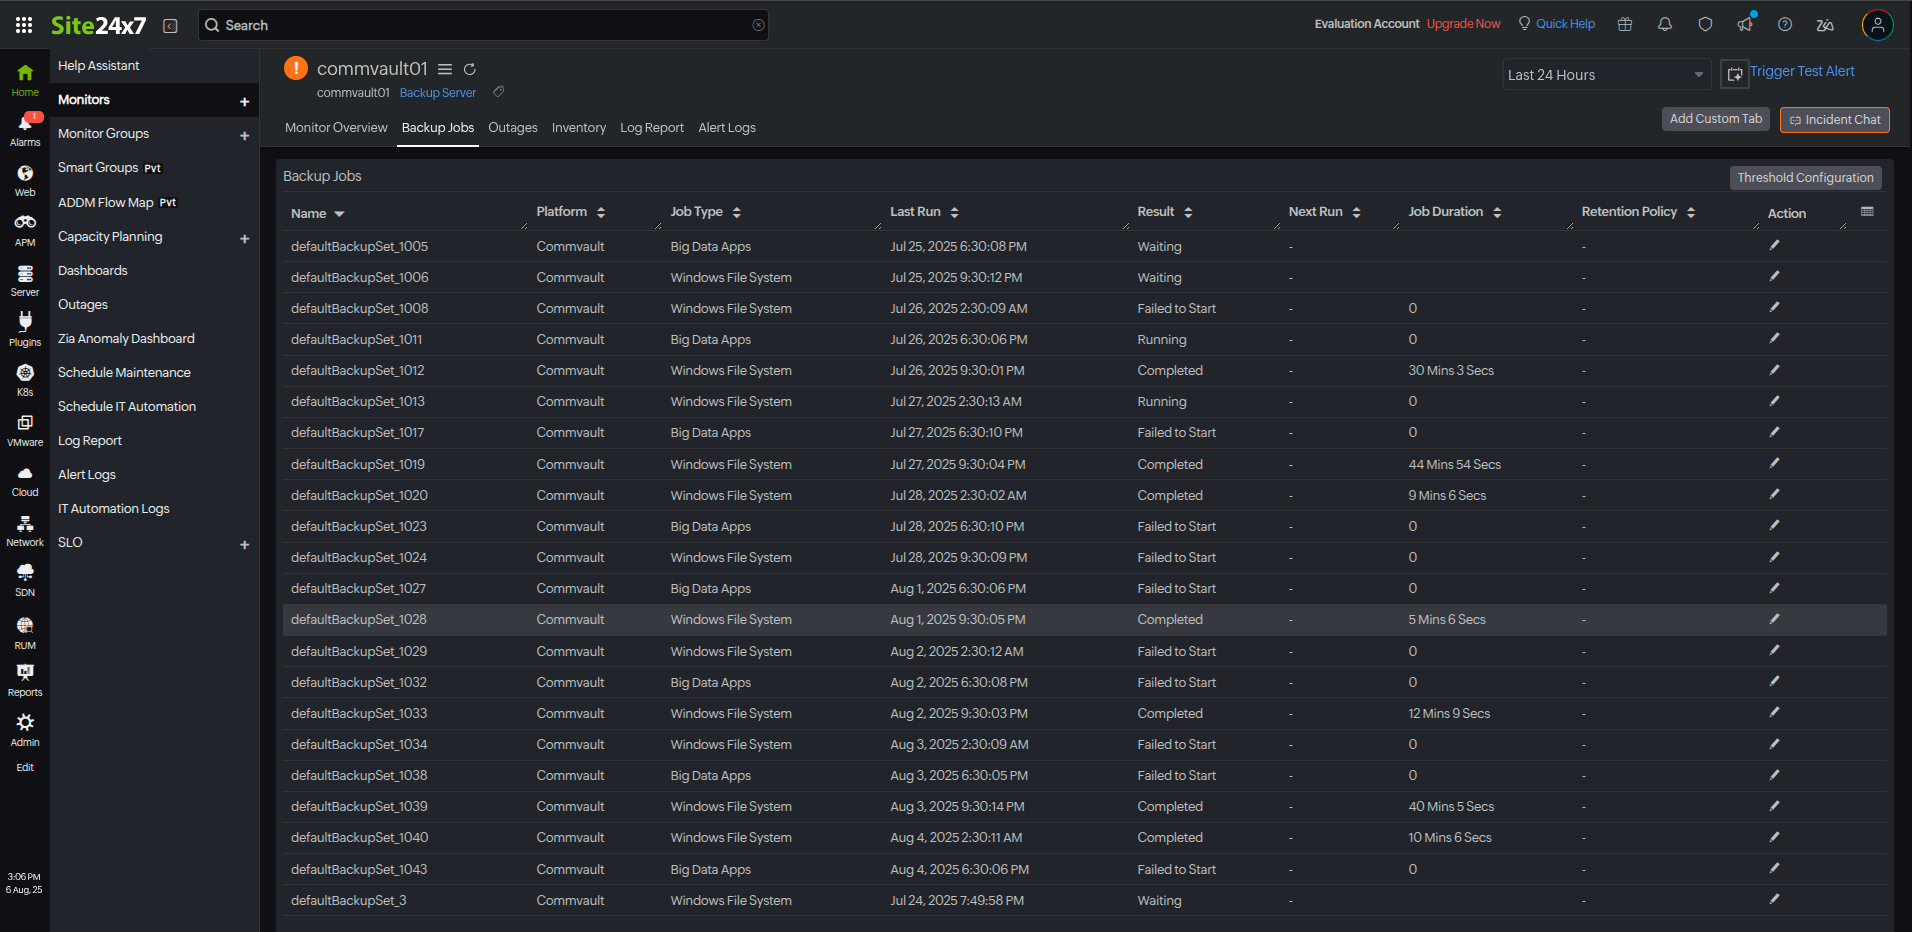Open the user profile avatar
1912x932 pixels.
click(1877, 25)
